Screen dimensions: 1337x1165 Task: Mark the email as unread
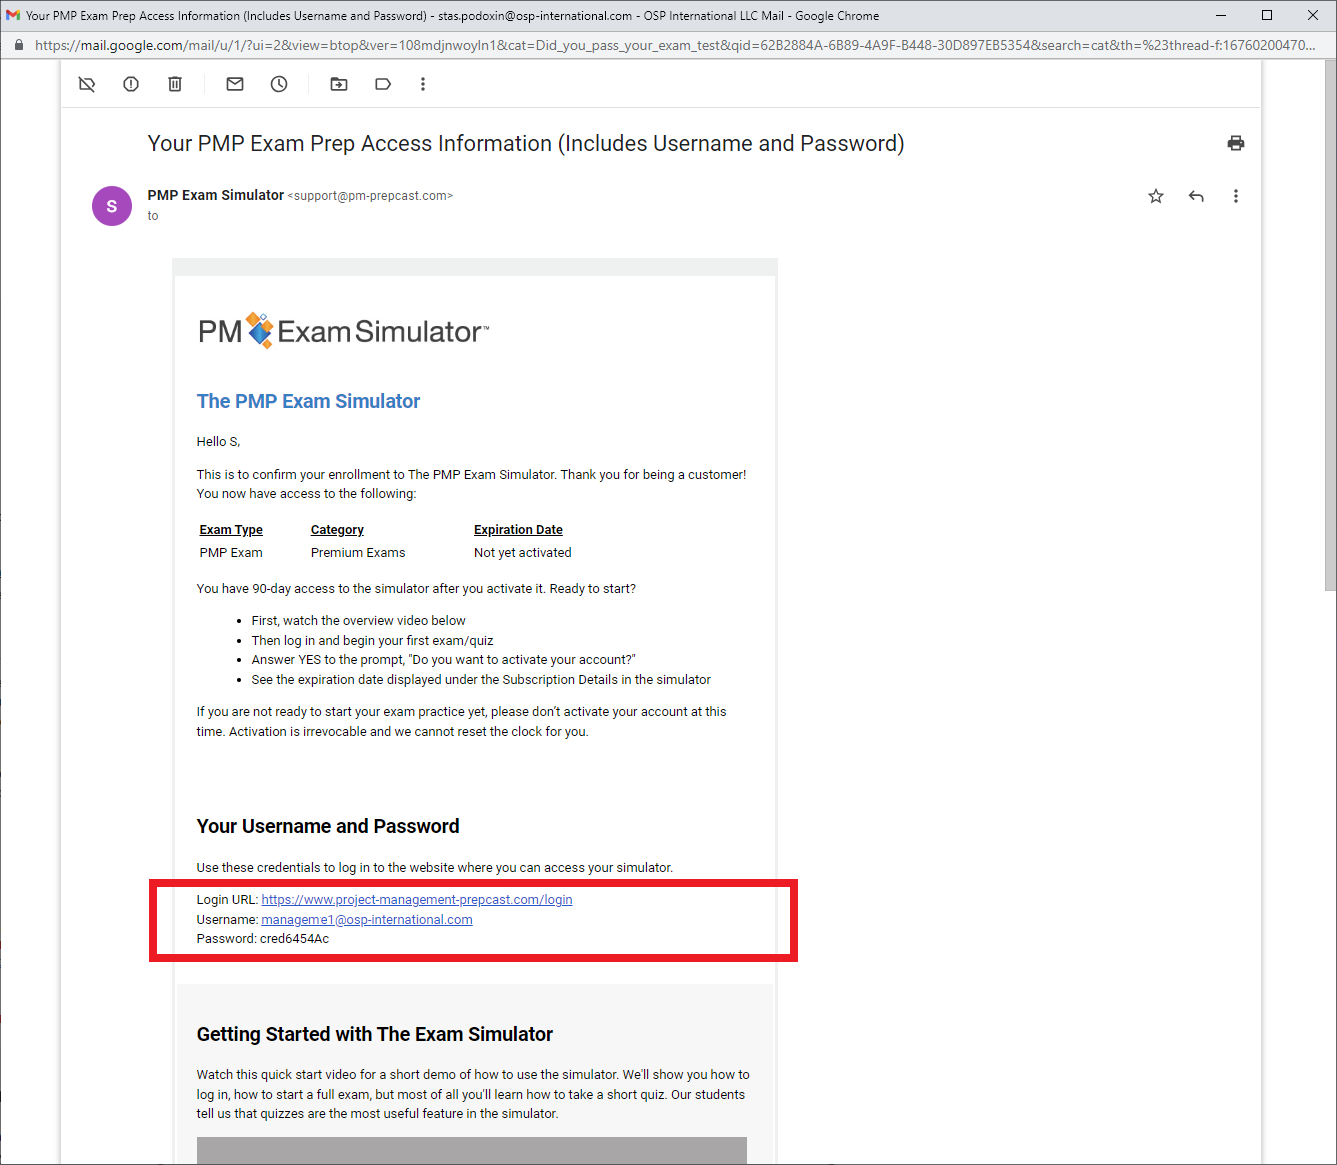tap(235, 84)
